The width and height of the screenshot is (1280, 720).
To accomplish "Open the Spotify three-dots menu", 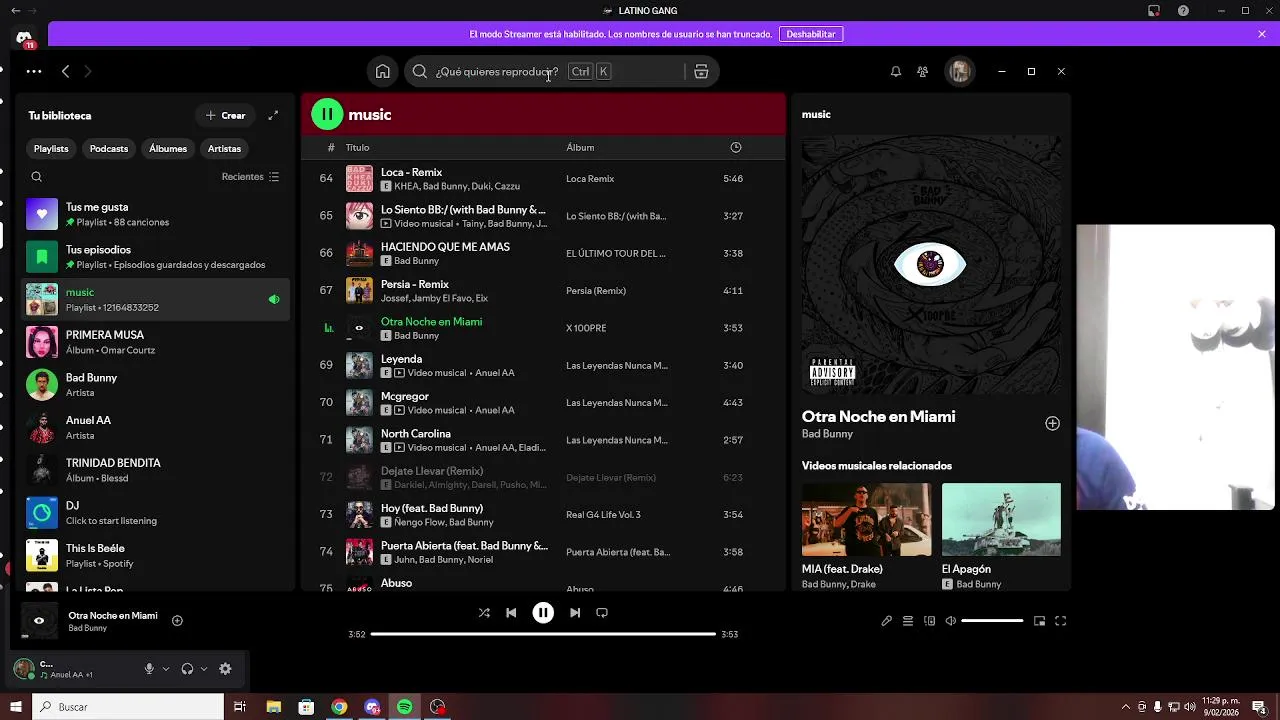I will 34,72.
